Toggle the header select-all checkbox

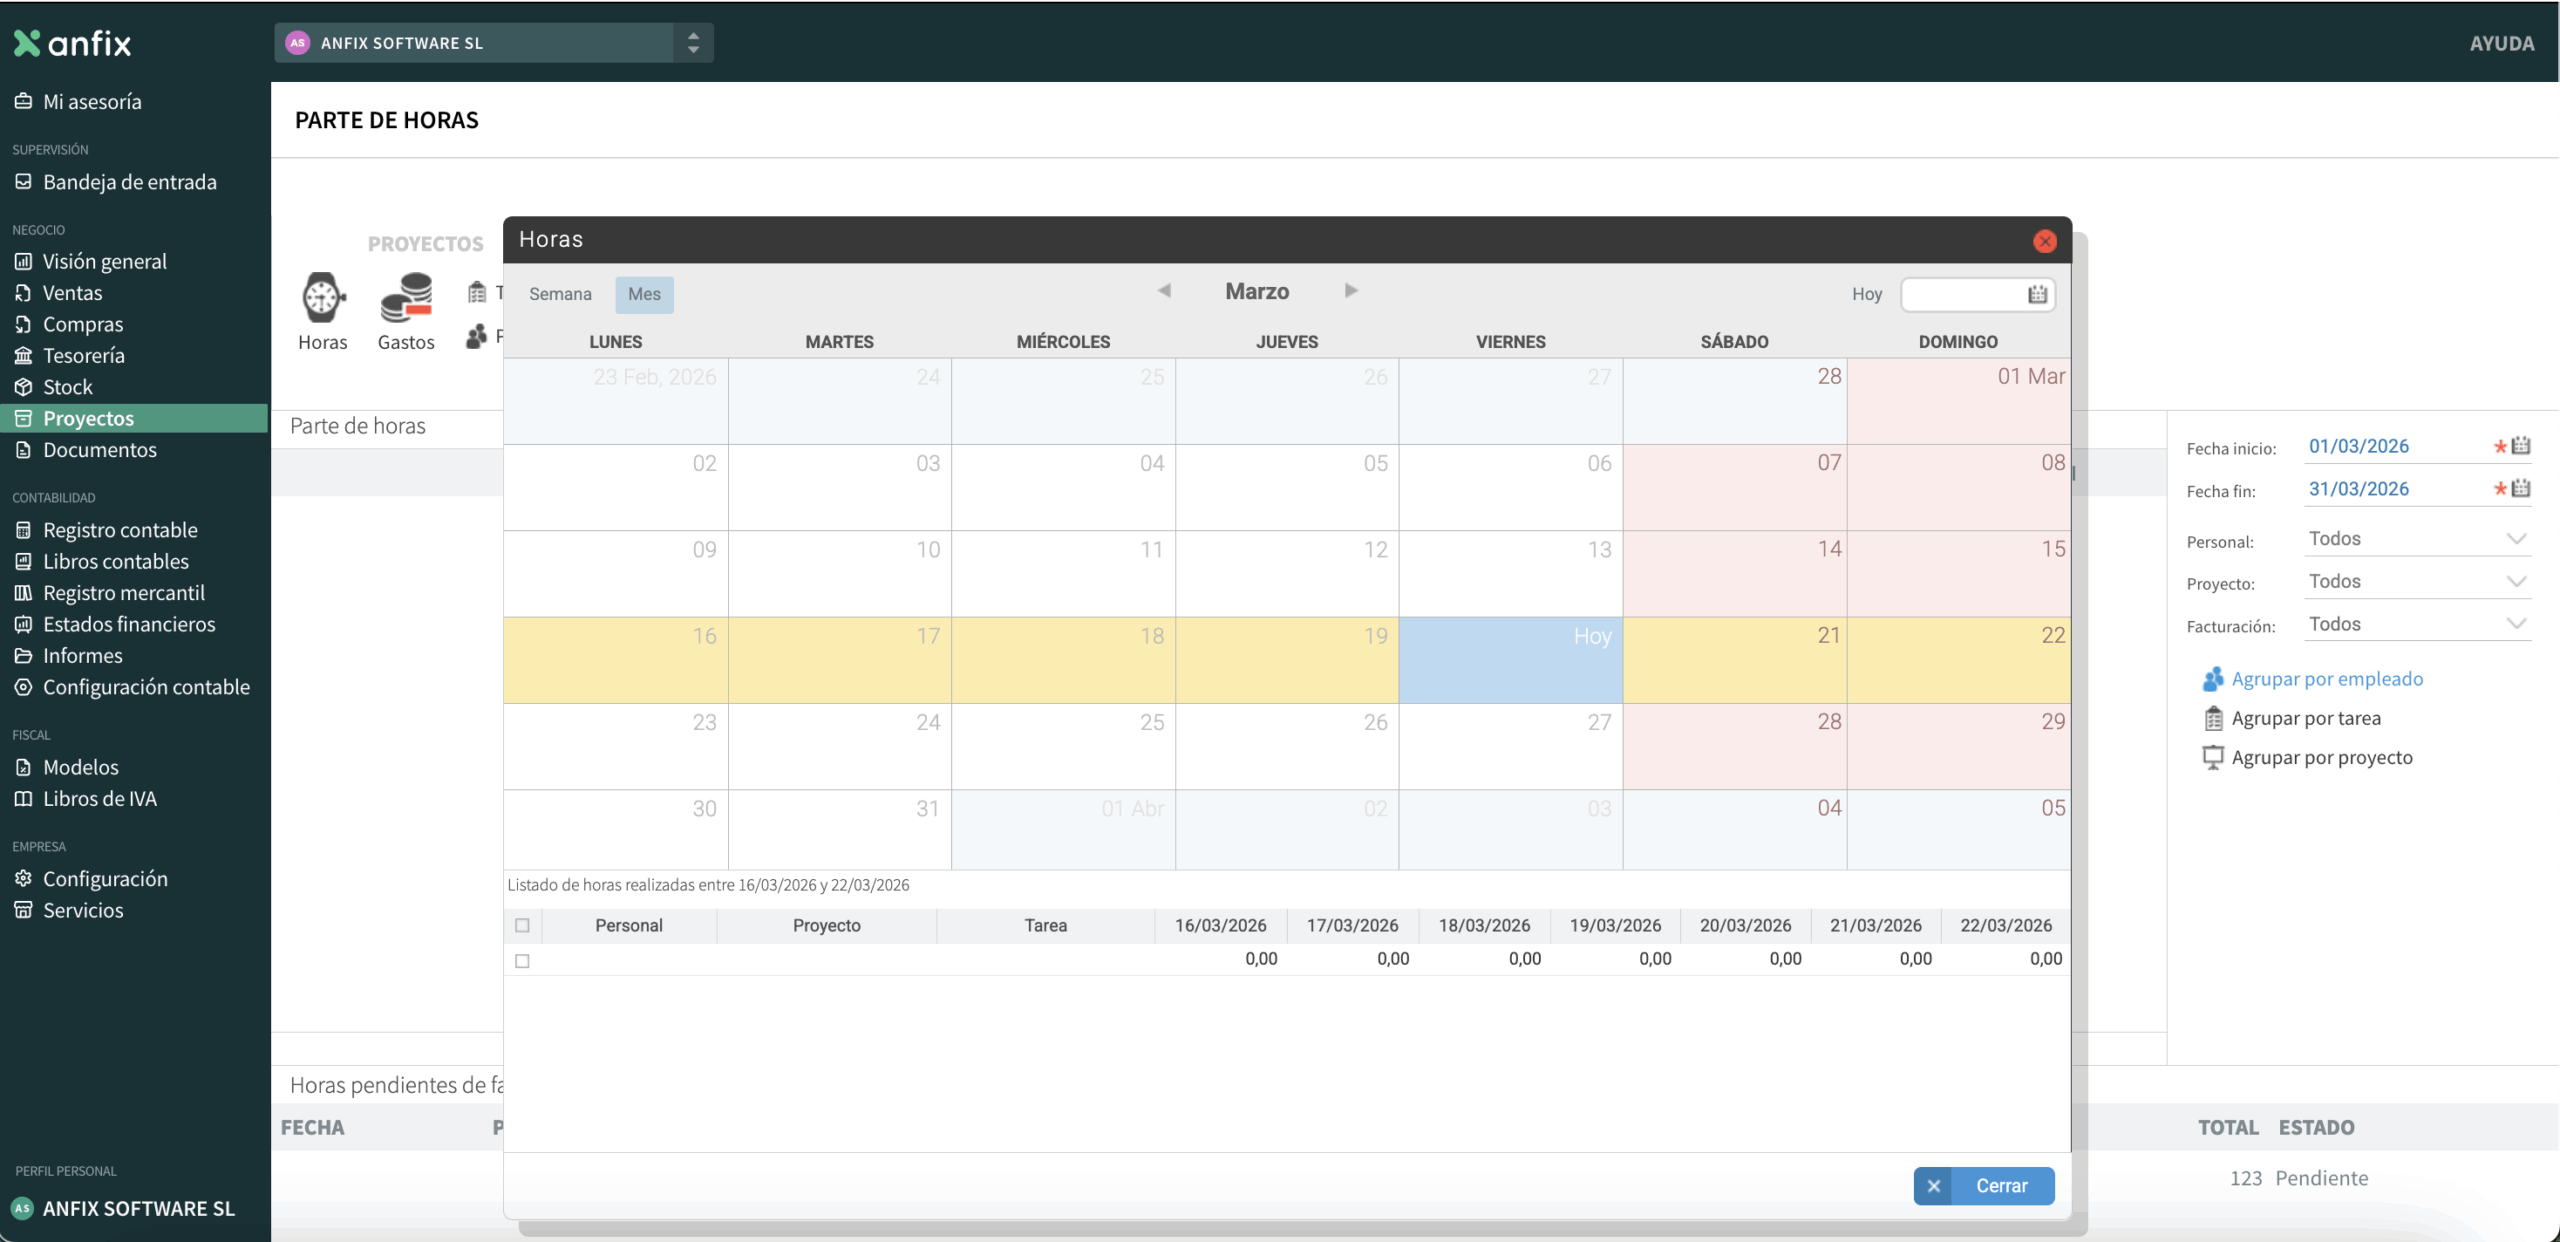(522, 925)
